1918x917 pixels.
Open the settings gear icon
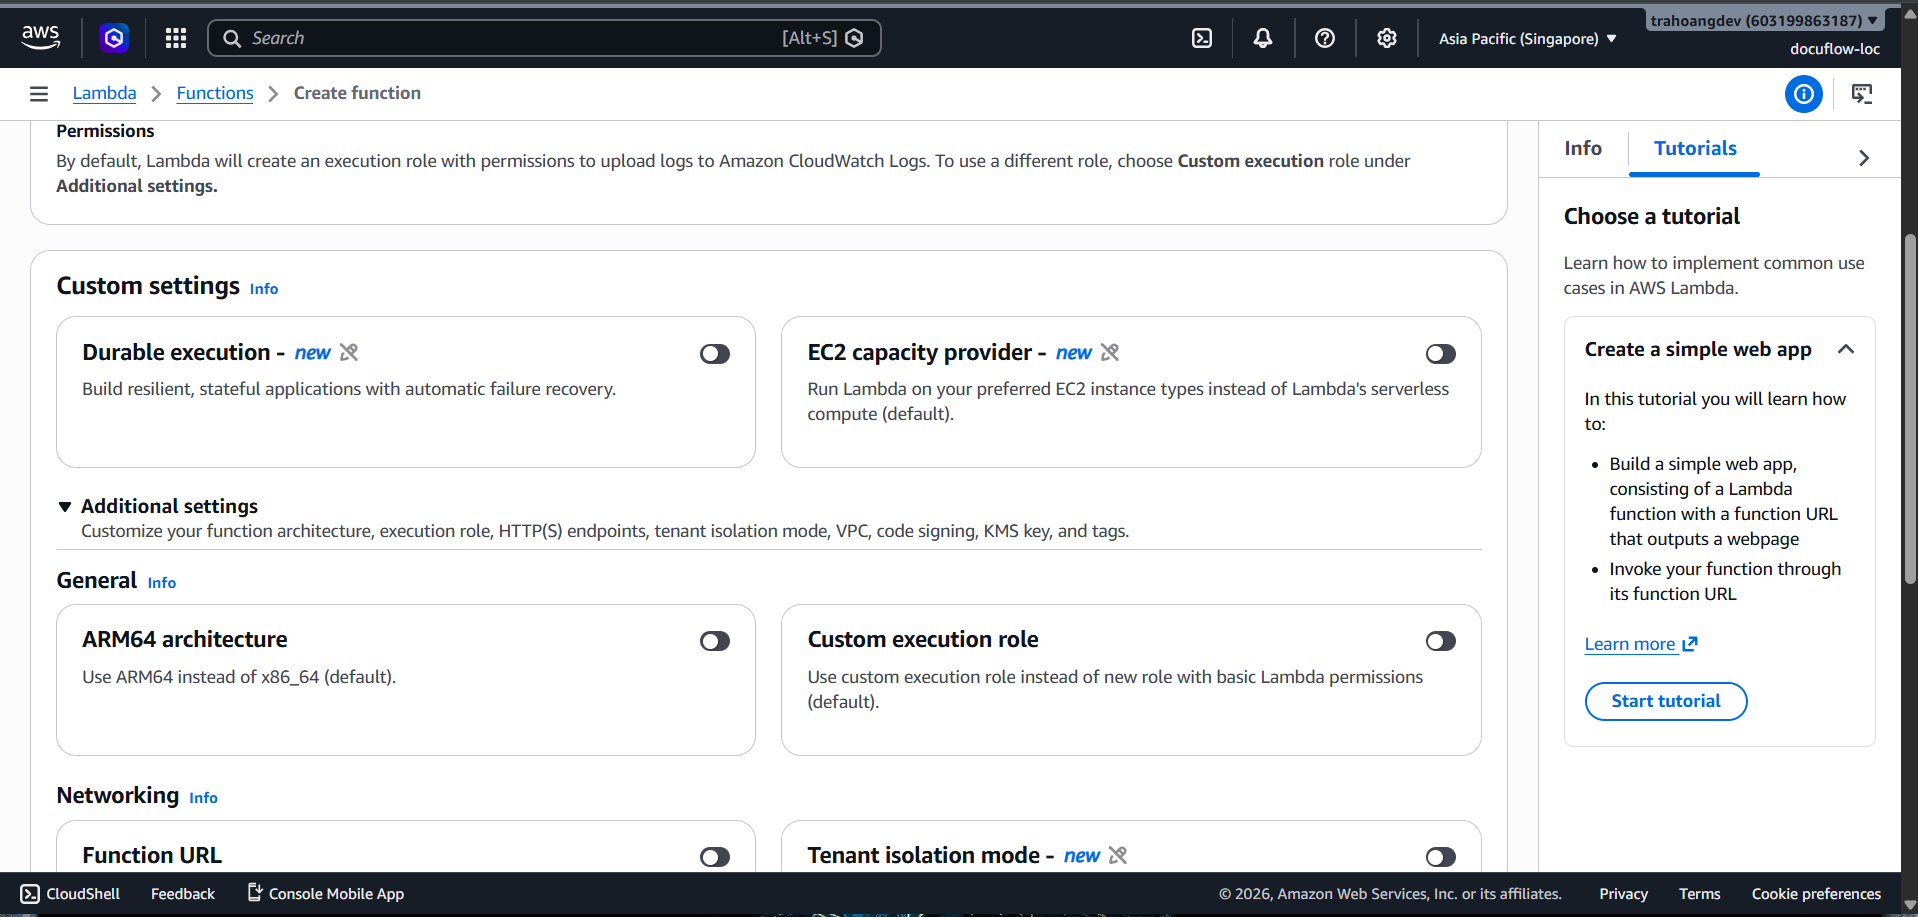click(1386, 38)
